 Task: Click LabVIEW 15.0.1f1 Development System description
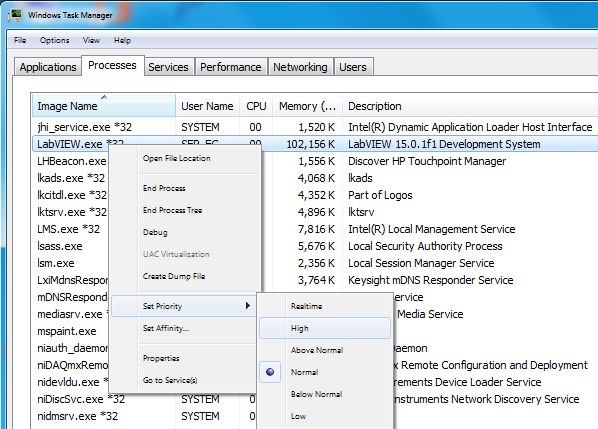click(444, 144)
